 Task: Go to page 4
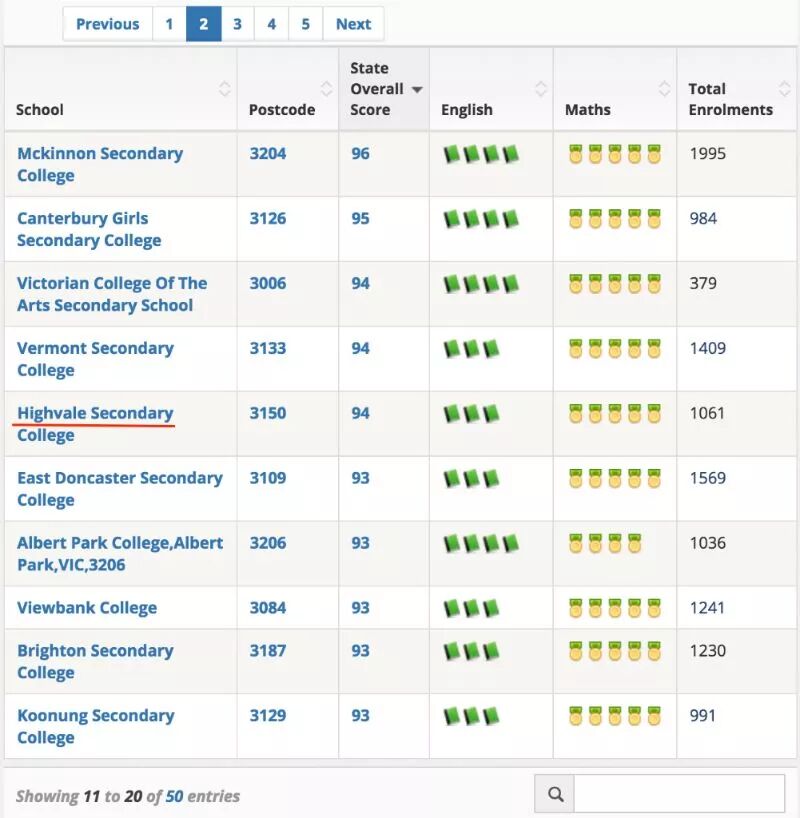(x=271, y=24)
